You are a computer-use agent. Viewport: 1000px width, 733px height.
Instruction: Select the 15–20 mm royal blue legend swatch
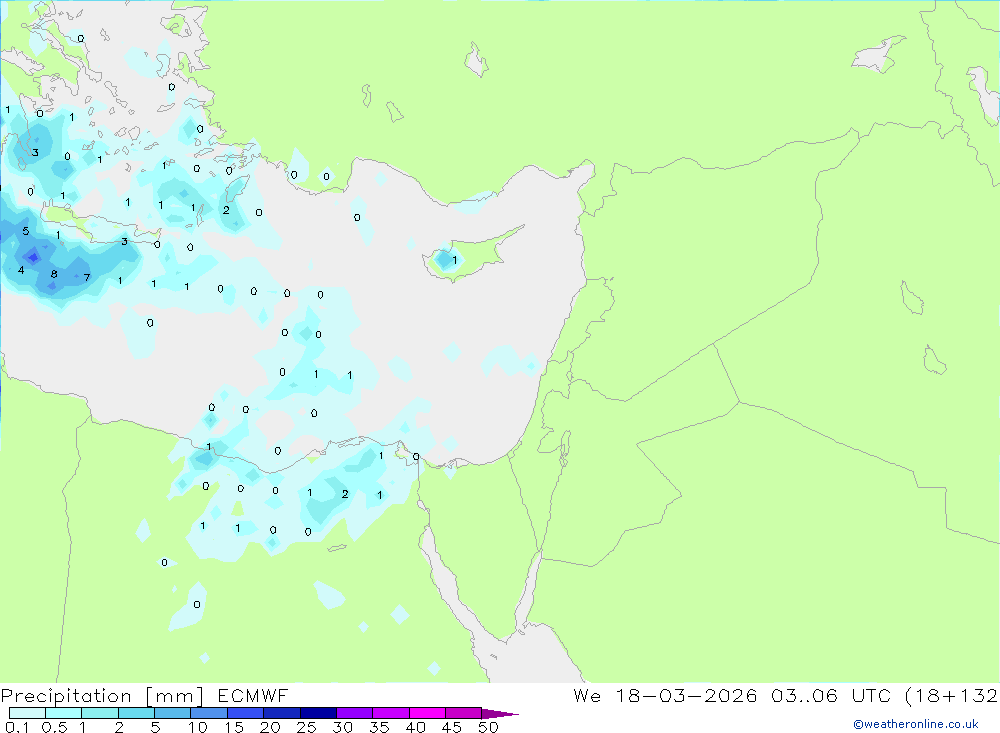245,713
